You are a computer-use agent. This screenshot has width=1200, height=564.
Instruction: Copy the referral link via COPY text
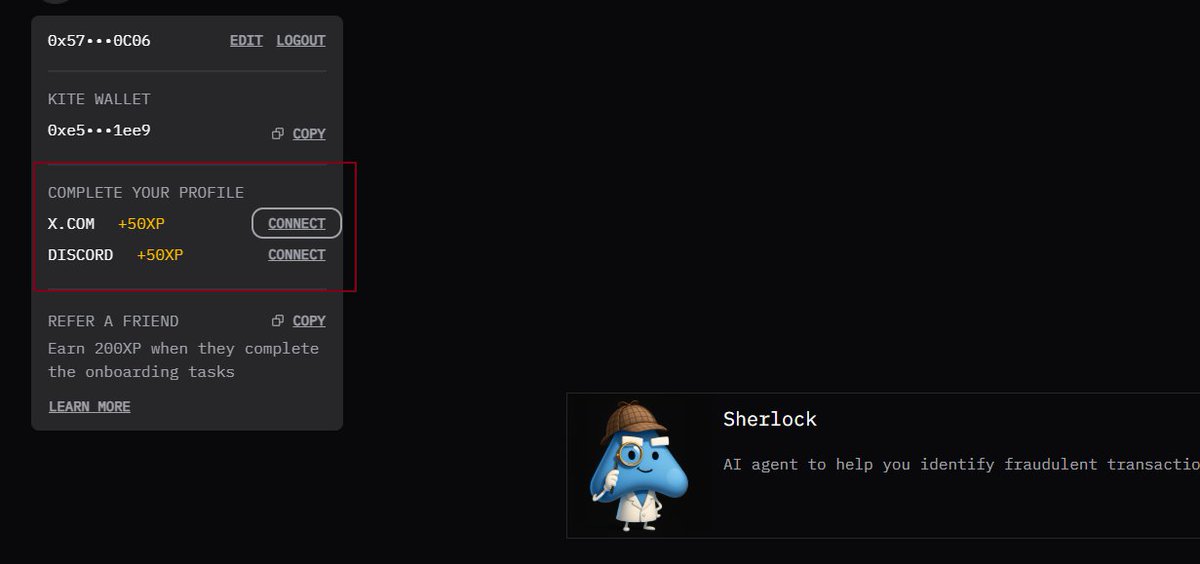[x=309, y=321]
